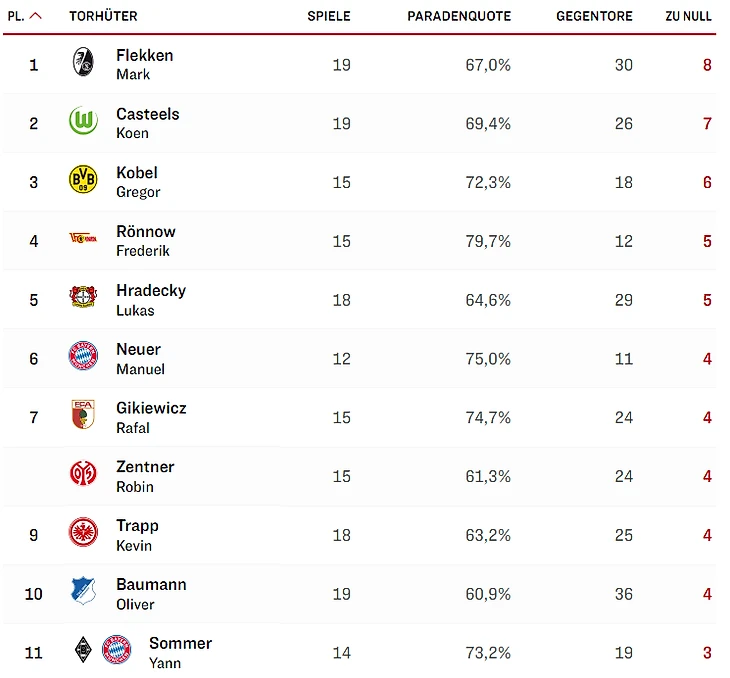
Task: Click the Union Berlin club logo
Action: [x=83, y=239]
